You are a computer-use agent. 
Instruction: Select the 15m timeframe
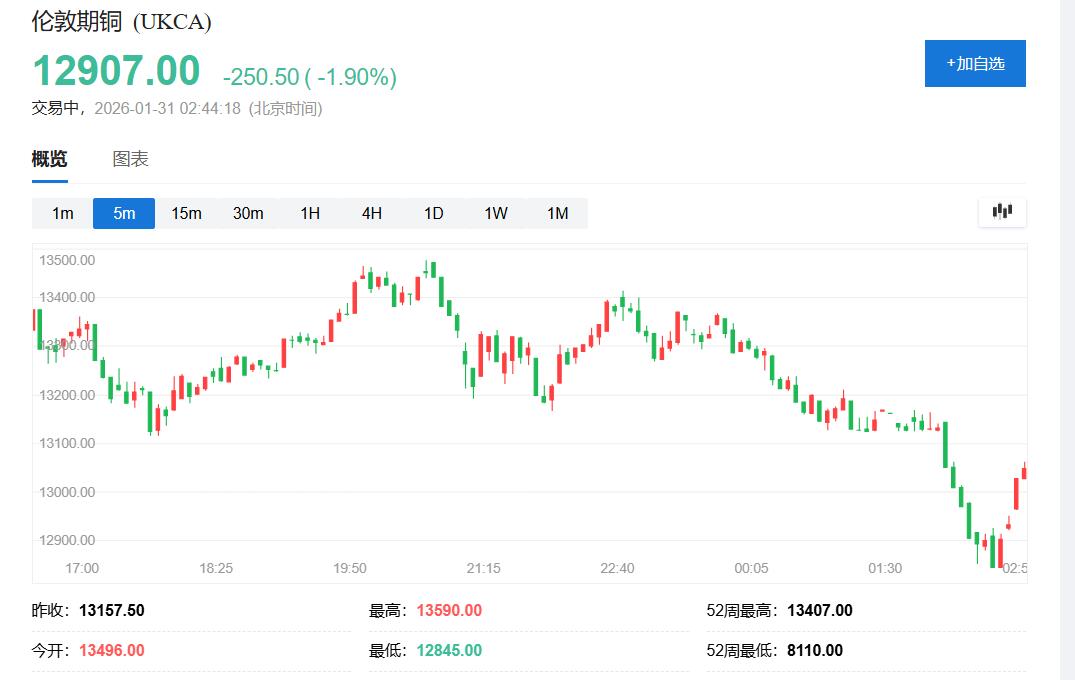tap(186, 213)
